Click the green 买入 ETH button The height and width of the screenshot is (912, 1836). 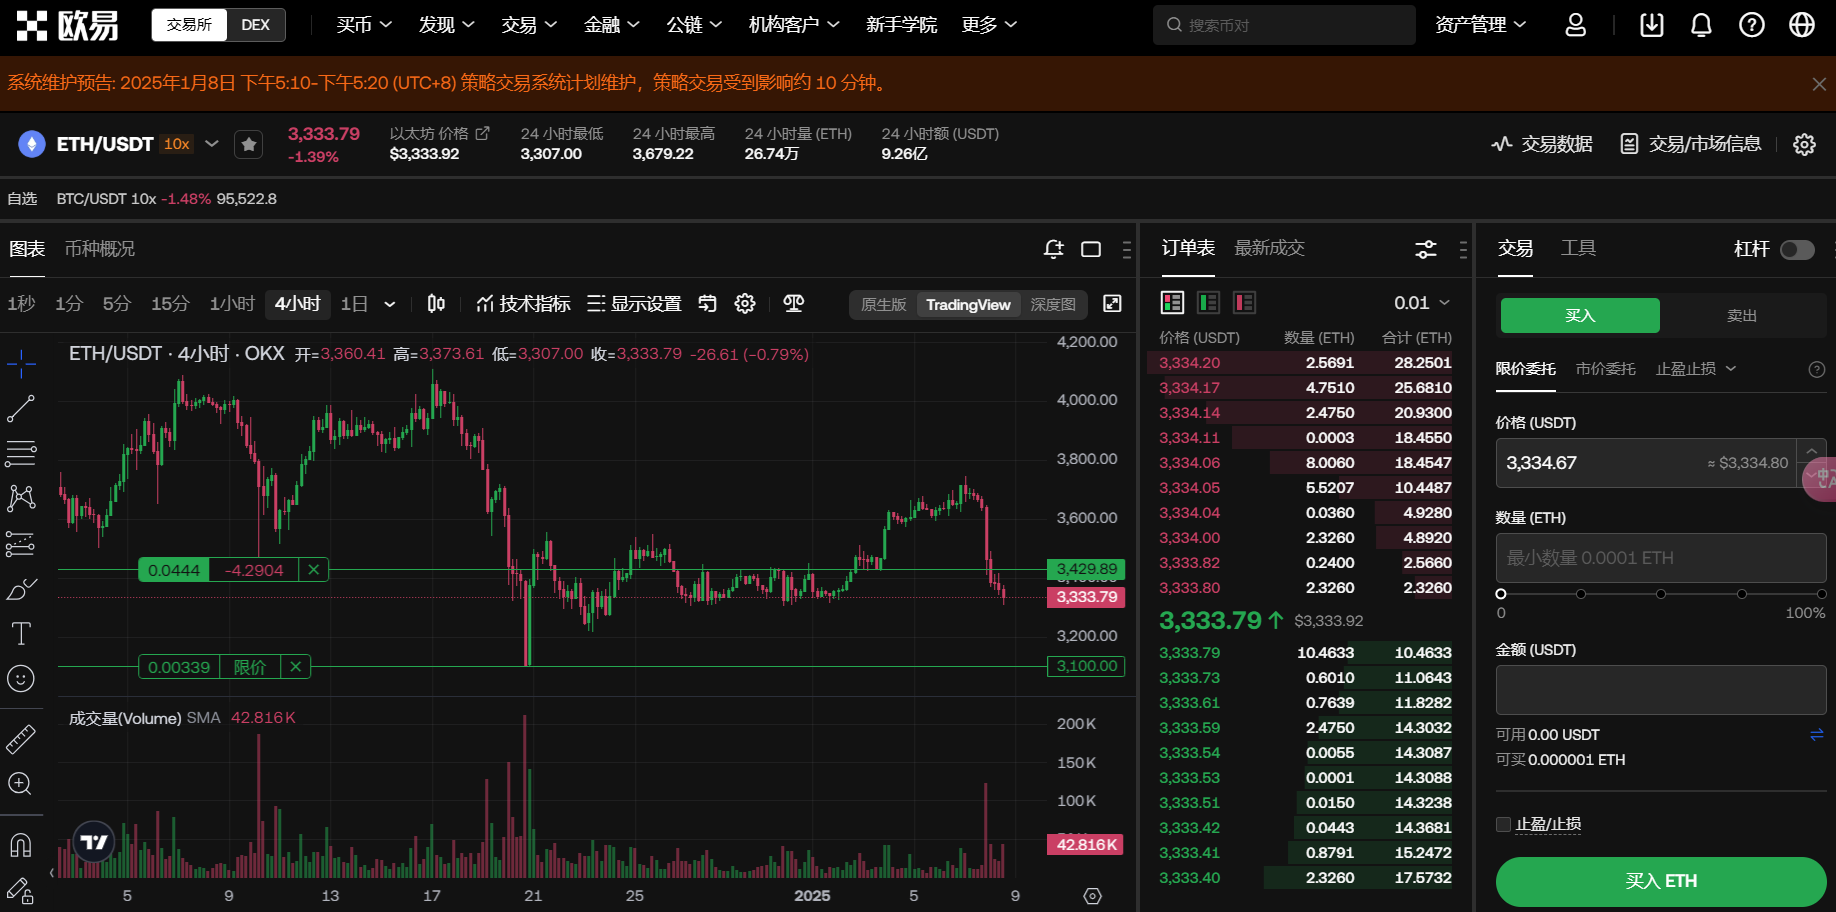click(1660, 881)
